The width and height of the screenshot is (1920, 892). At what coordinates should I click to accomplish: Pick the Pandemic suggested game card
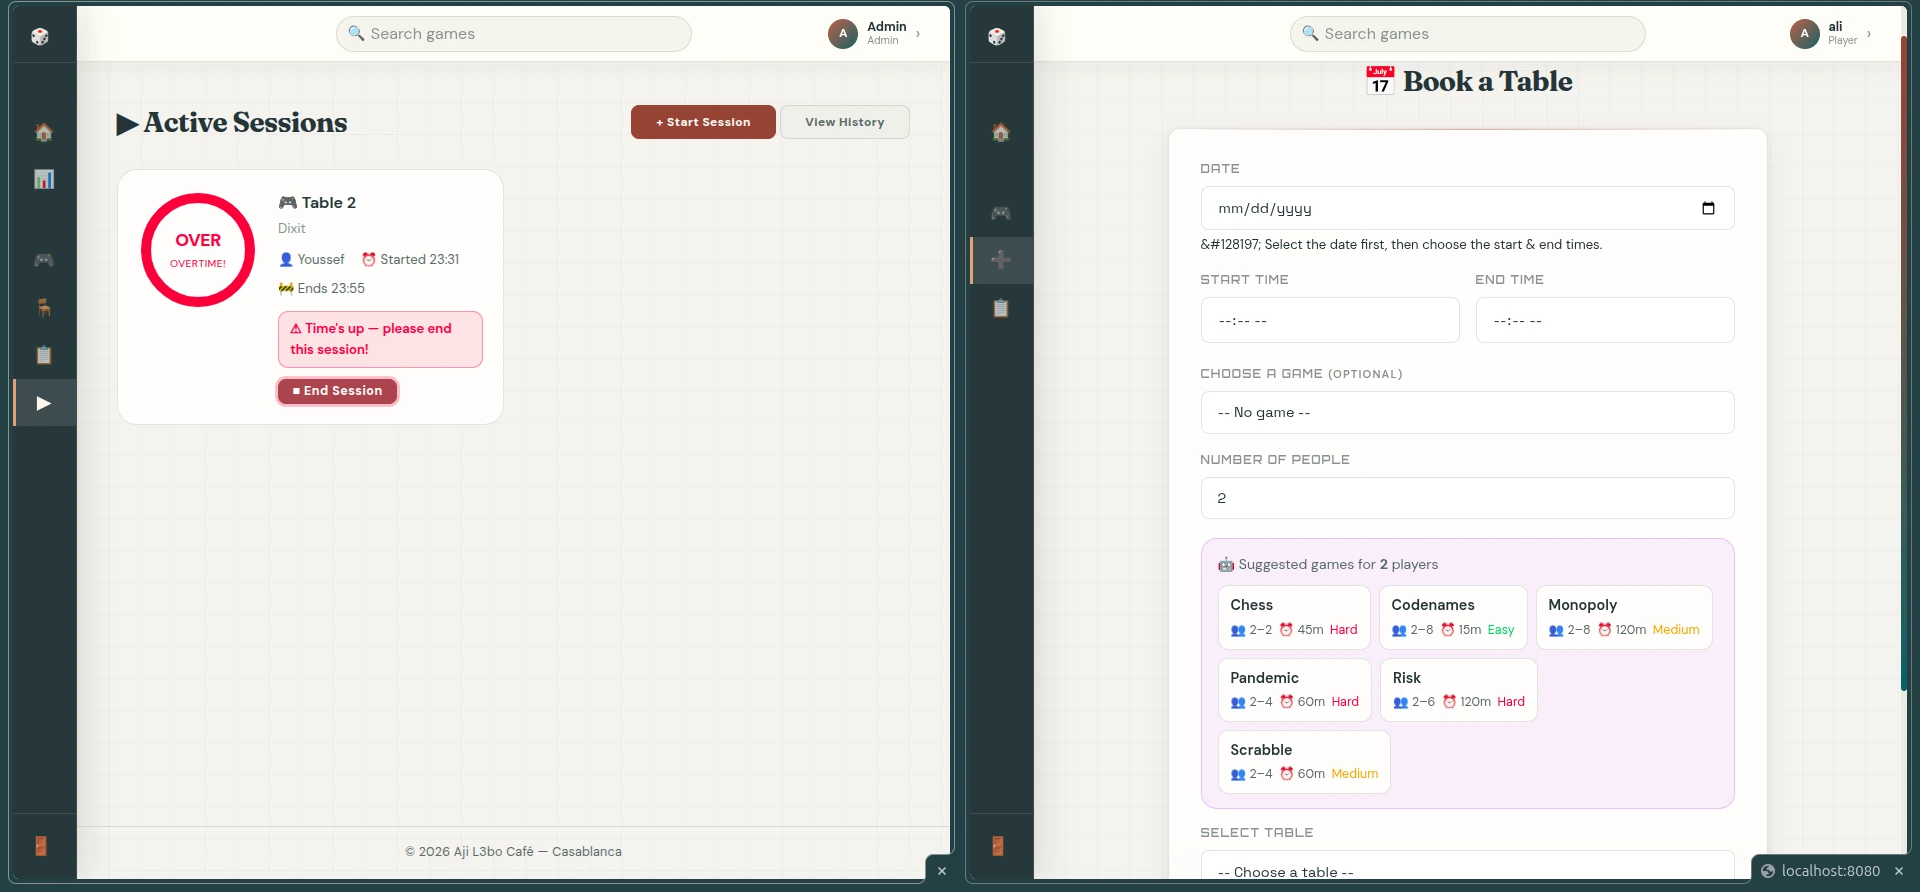coord(1295,689)
